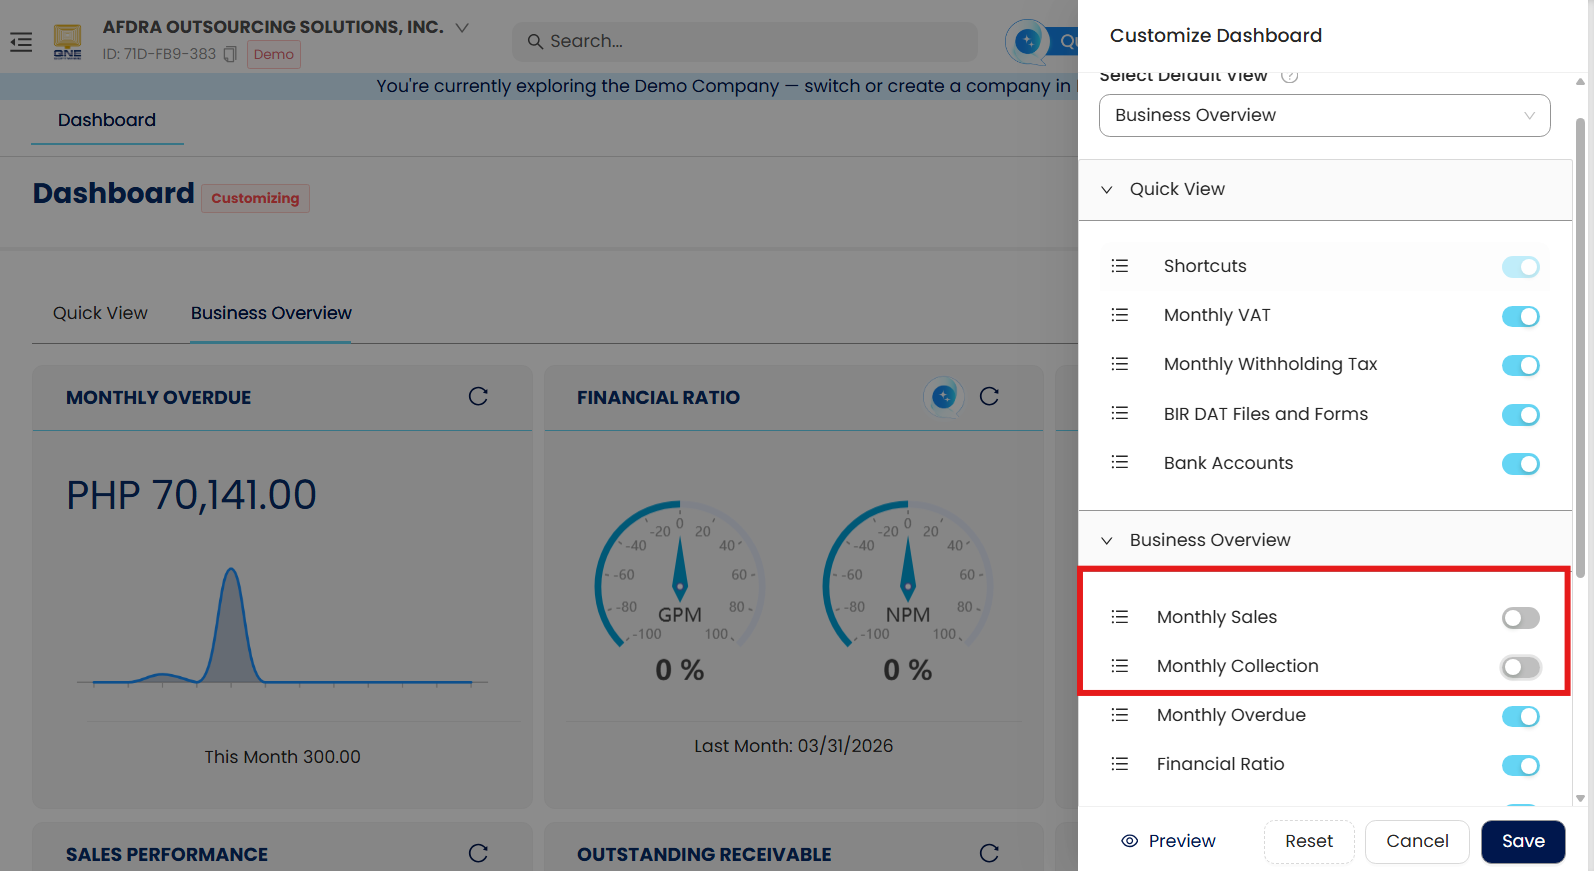Grab the reorder handle for Monthly Overdue
This screenshot has height=871, width=1594.
[1120, 715]
